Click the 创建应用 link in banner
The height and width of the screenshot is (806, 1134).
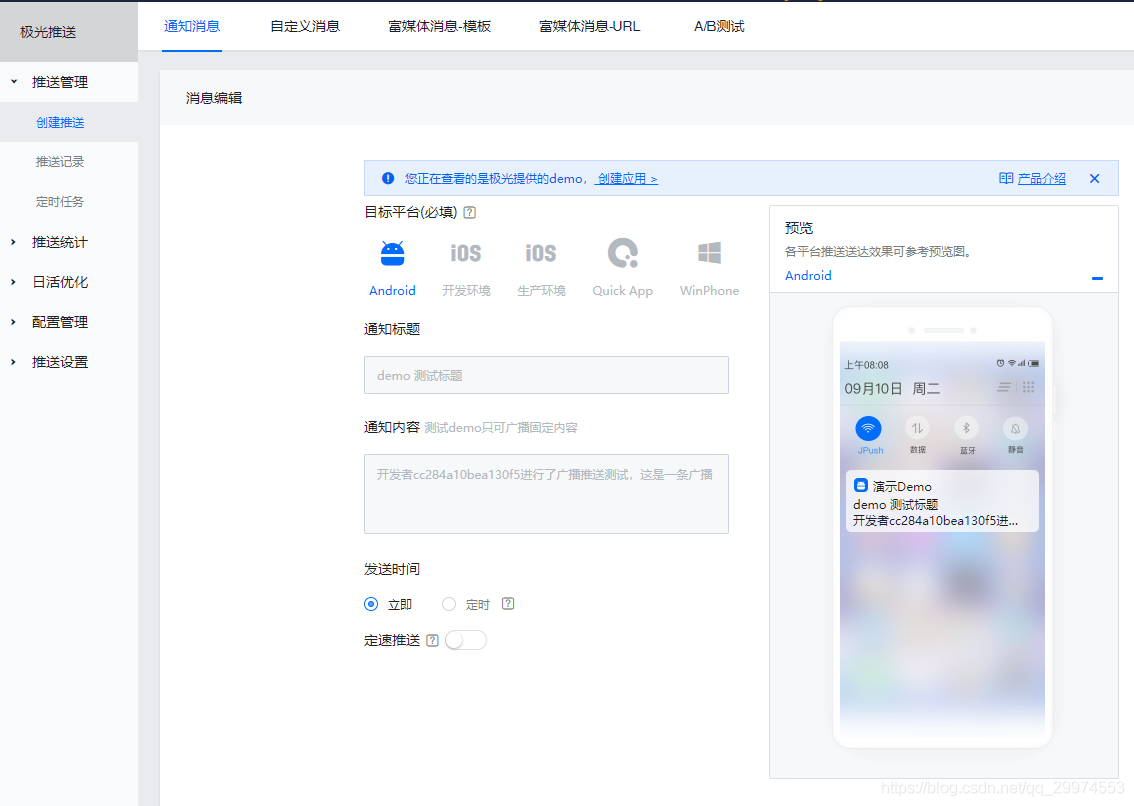pyautogui.click(x=626, y=177)
